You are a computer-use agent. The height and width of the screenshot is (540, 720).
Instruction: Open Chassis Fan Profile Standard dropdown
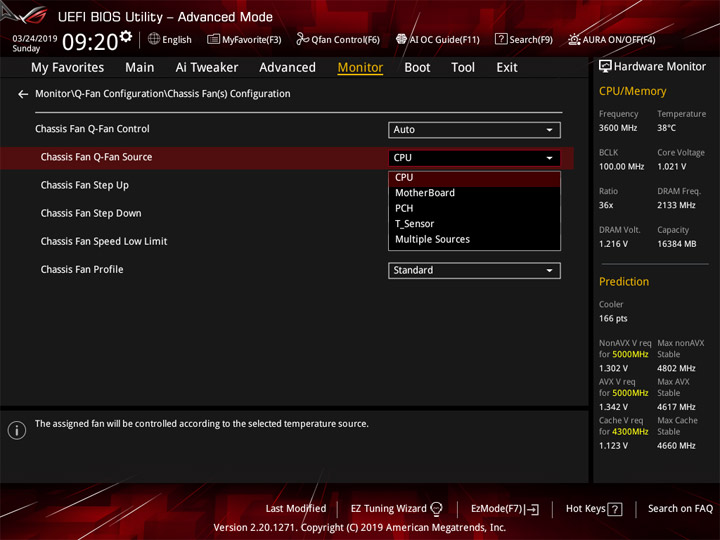coord(474,270)
